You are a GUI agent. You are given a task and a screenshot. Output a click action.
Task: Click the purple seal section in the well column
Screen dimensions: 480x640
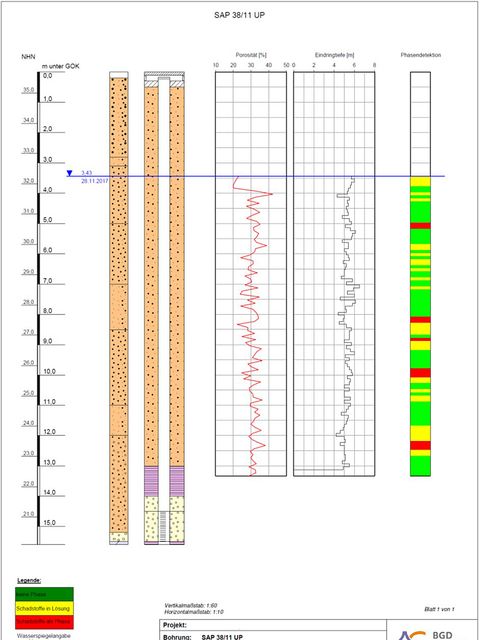coord(164,481)
